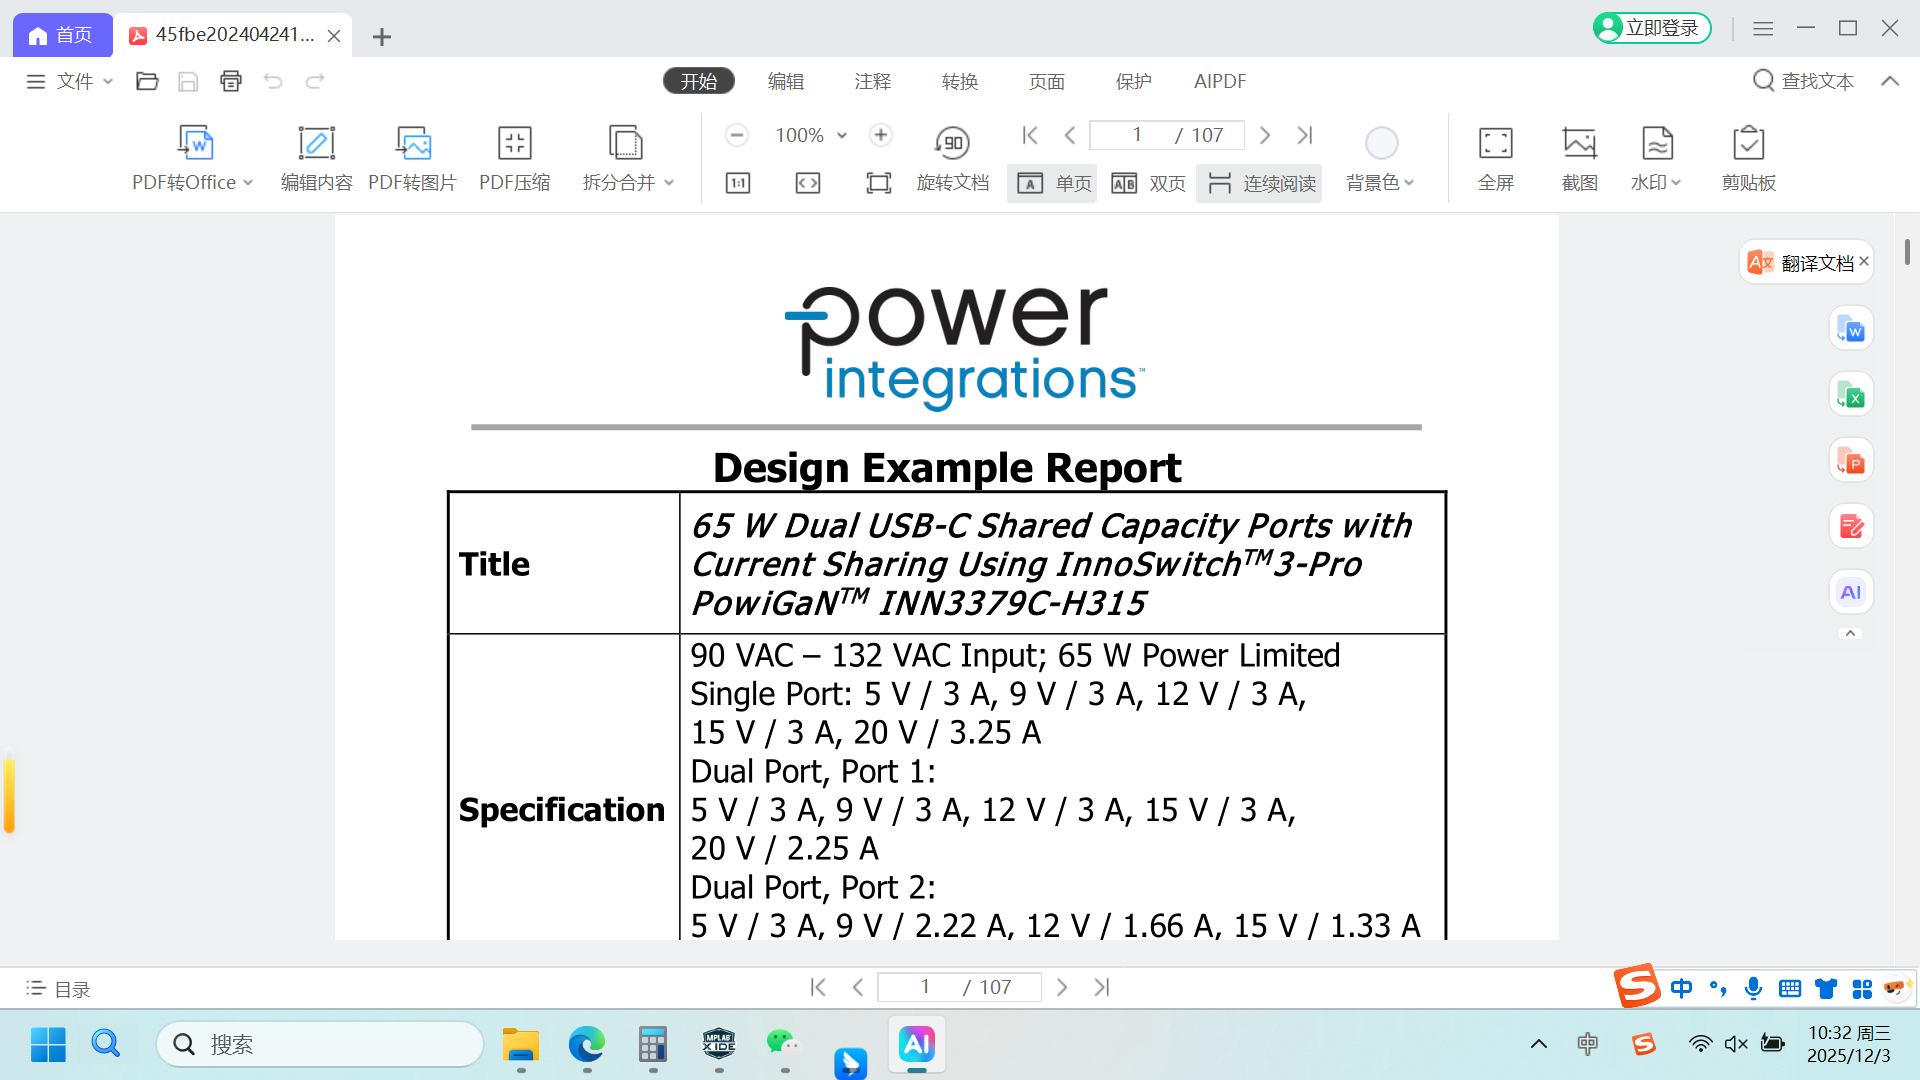The height and width of the screenshot is (1080, 1920).
Task: Take a screenshot with 截图
Action: pyautogui.click(x=1580, y=158)
